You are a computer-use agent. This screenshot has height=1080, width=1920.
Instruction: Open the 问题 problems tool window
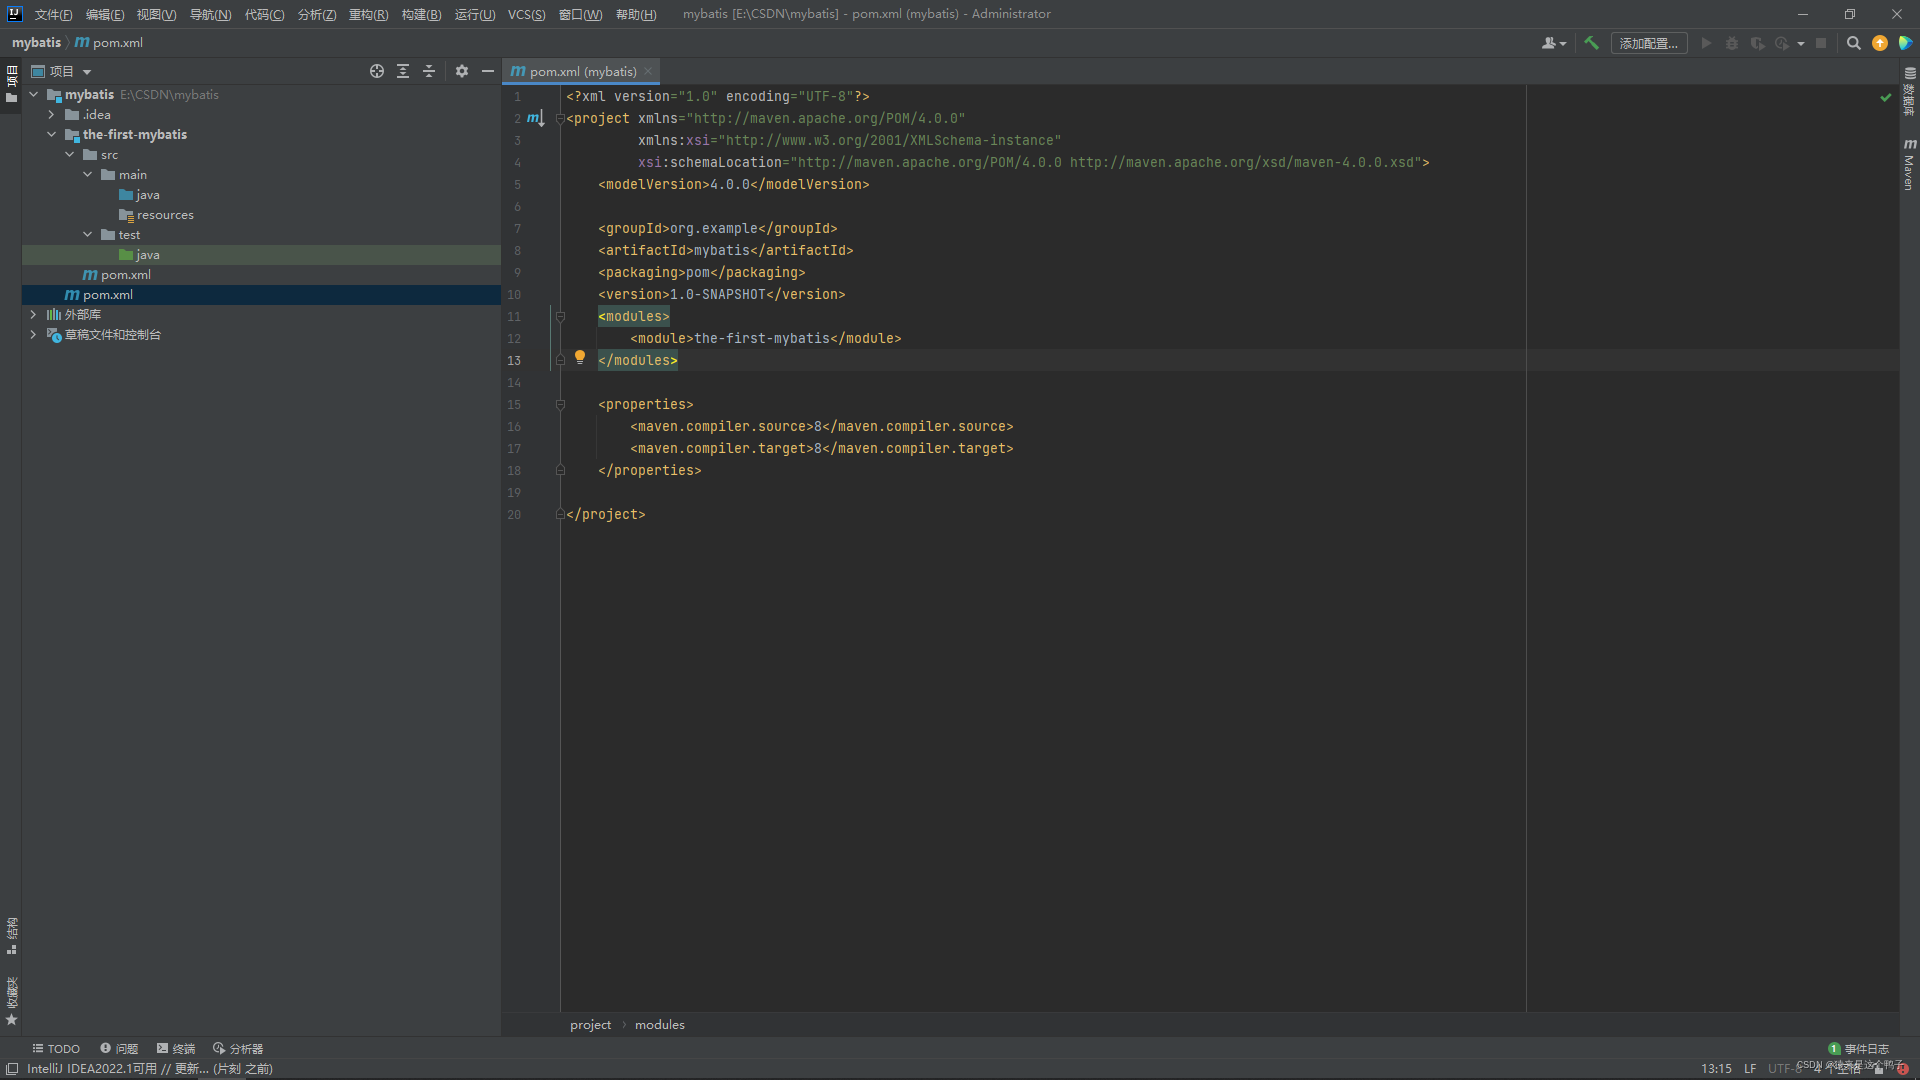click(119, 1049)
